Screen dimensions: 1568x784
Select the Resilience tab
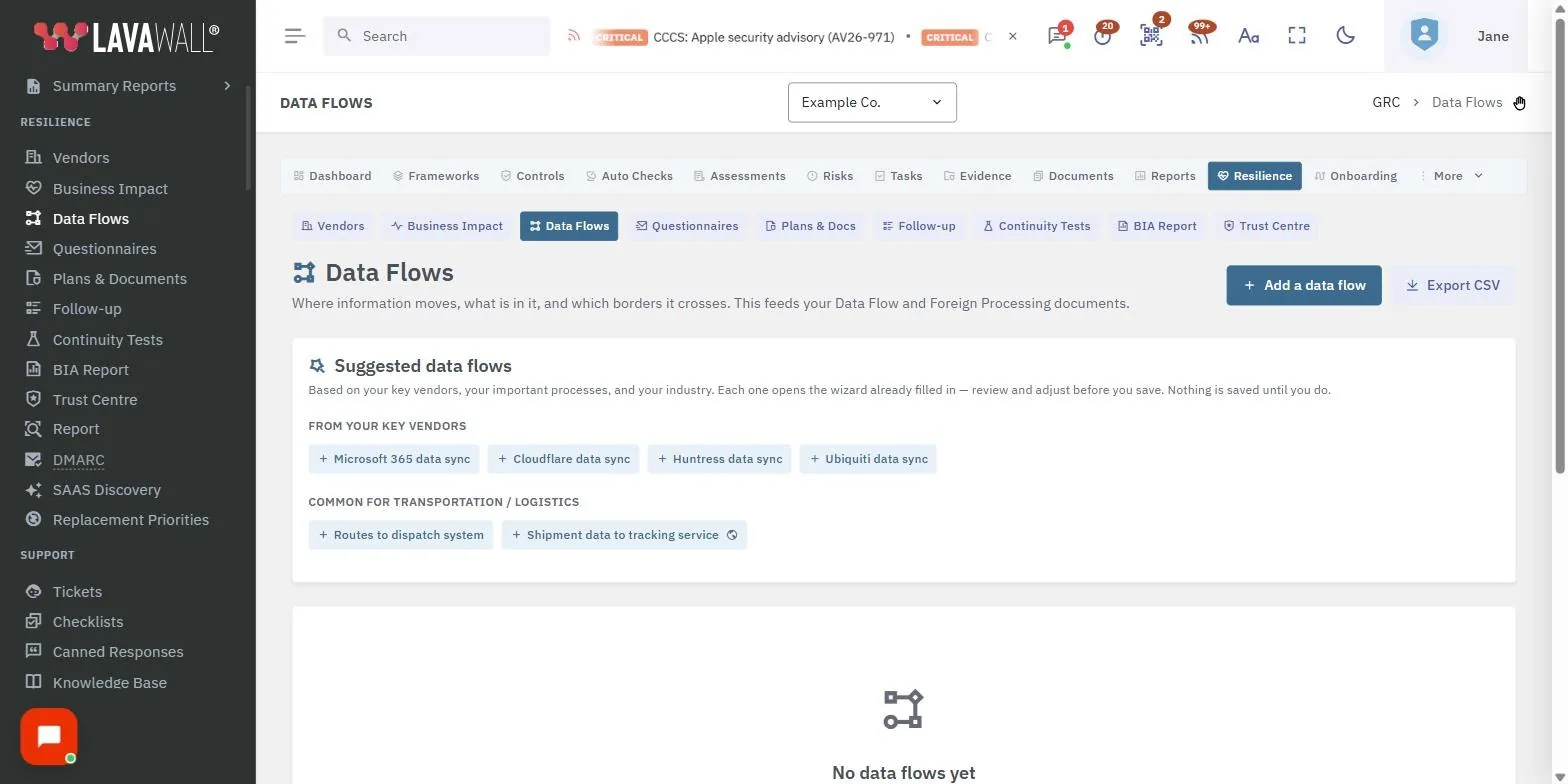pos(1254,176)
